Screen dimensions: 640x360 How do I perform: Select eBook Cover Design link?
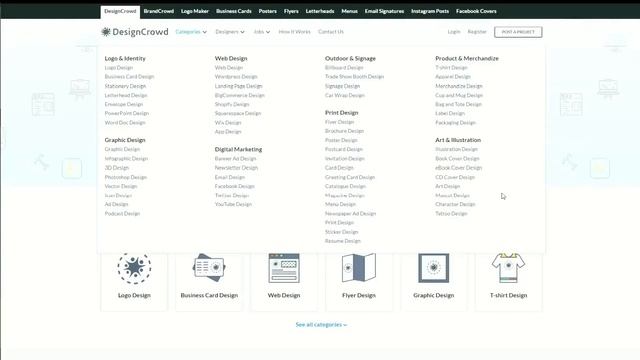tap(459, 168)
